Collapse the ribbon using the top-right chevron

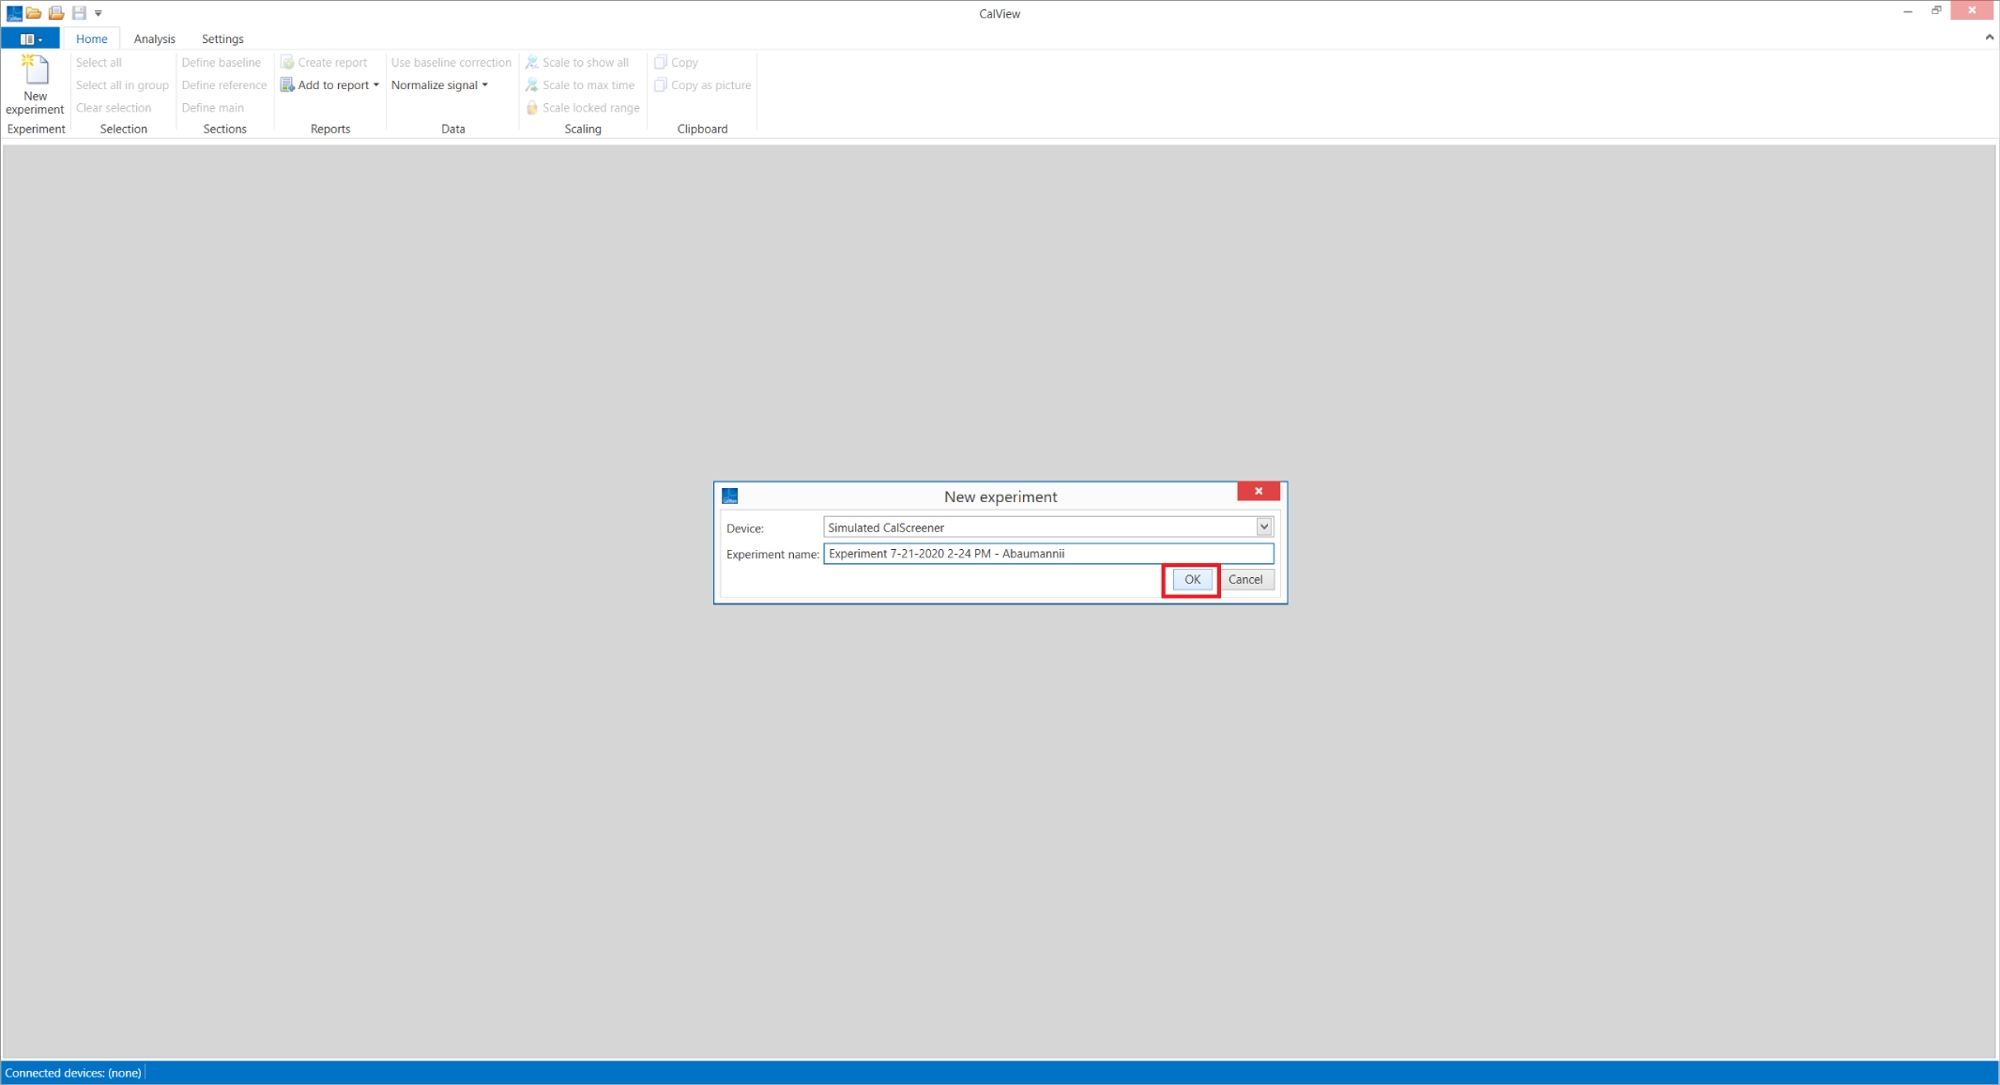pos(1988,37)
